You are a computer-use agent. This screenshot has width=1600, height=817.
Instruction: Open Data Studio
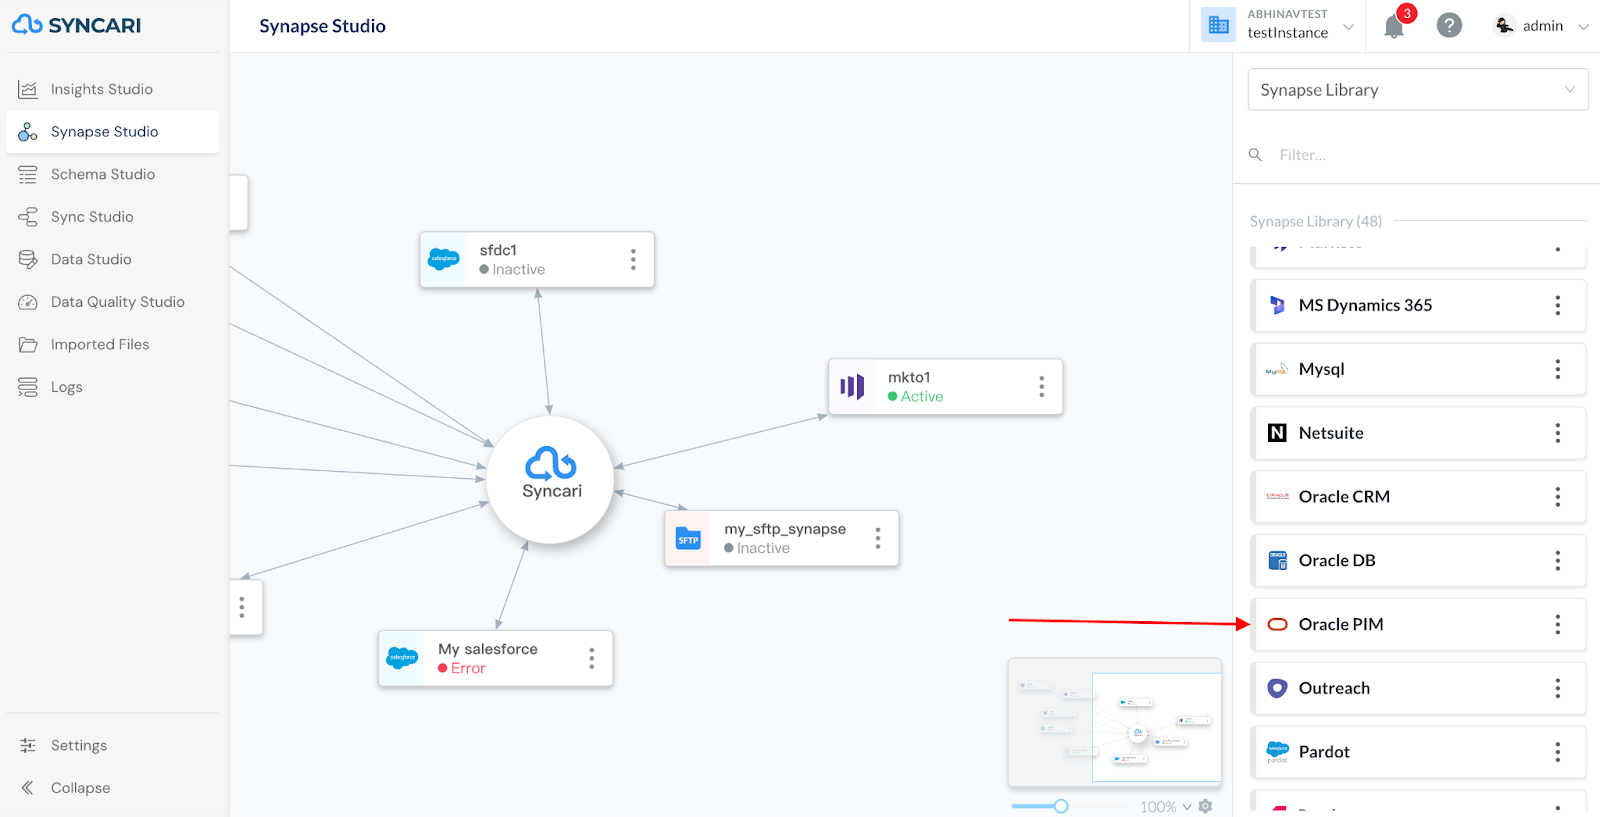pyautogui.click(x=112, y=259)
